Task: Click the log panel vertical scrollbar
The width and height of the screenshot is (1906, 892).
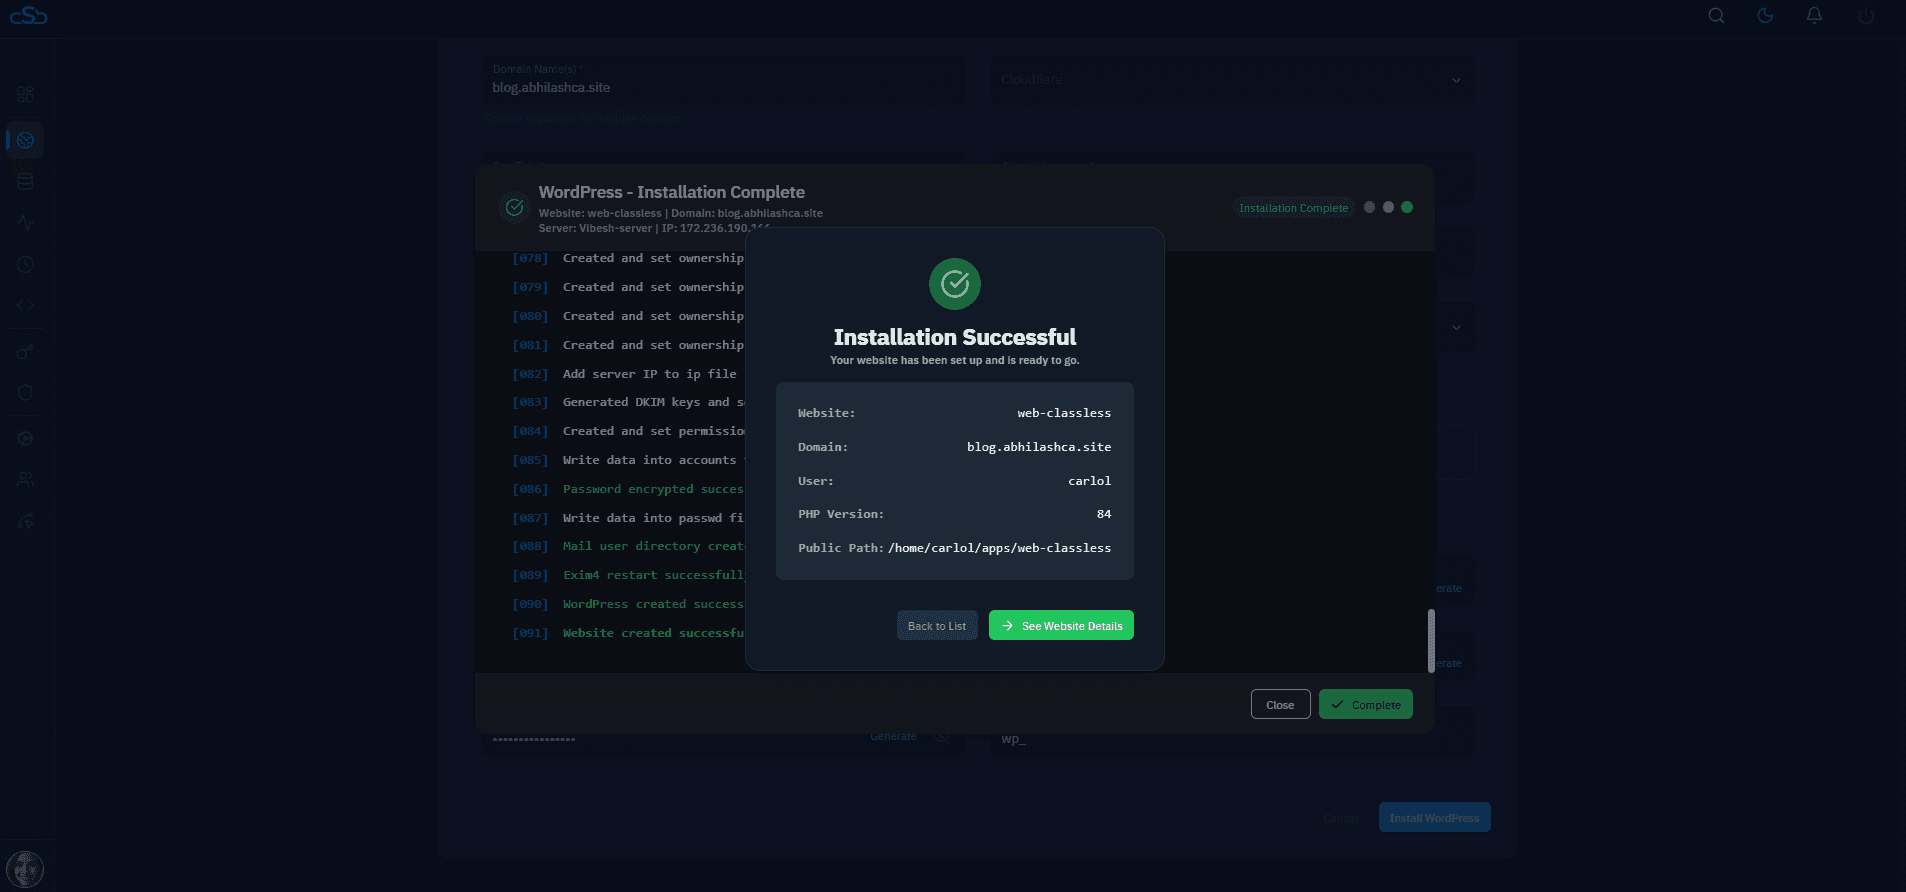Action: 1431,640
